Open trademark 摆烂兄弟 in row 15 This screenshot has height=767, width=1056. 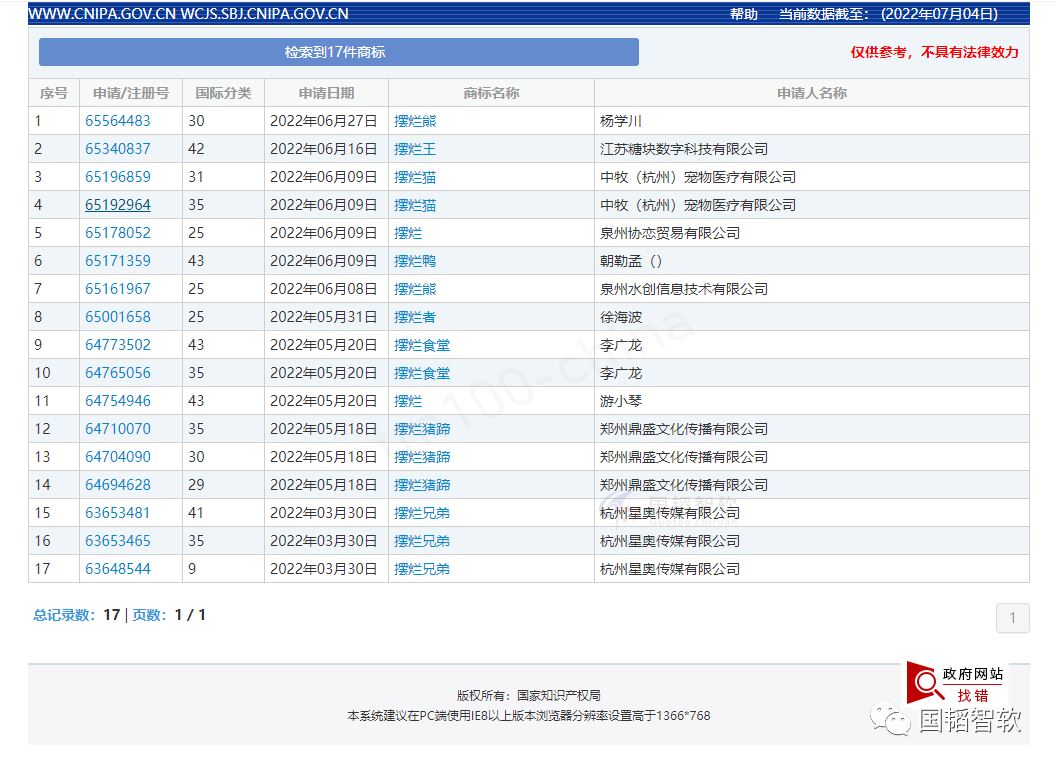pos(422,513)
